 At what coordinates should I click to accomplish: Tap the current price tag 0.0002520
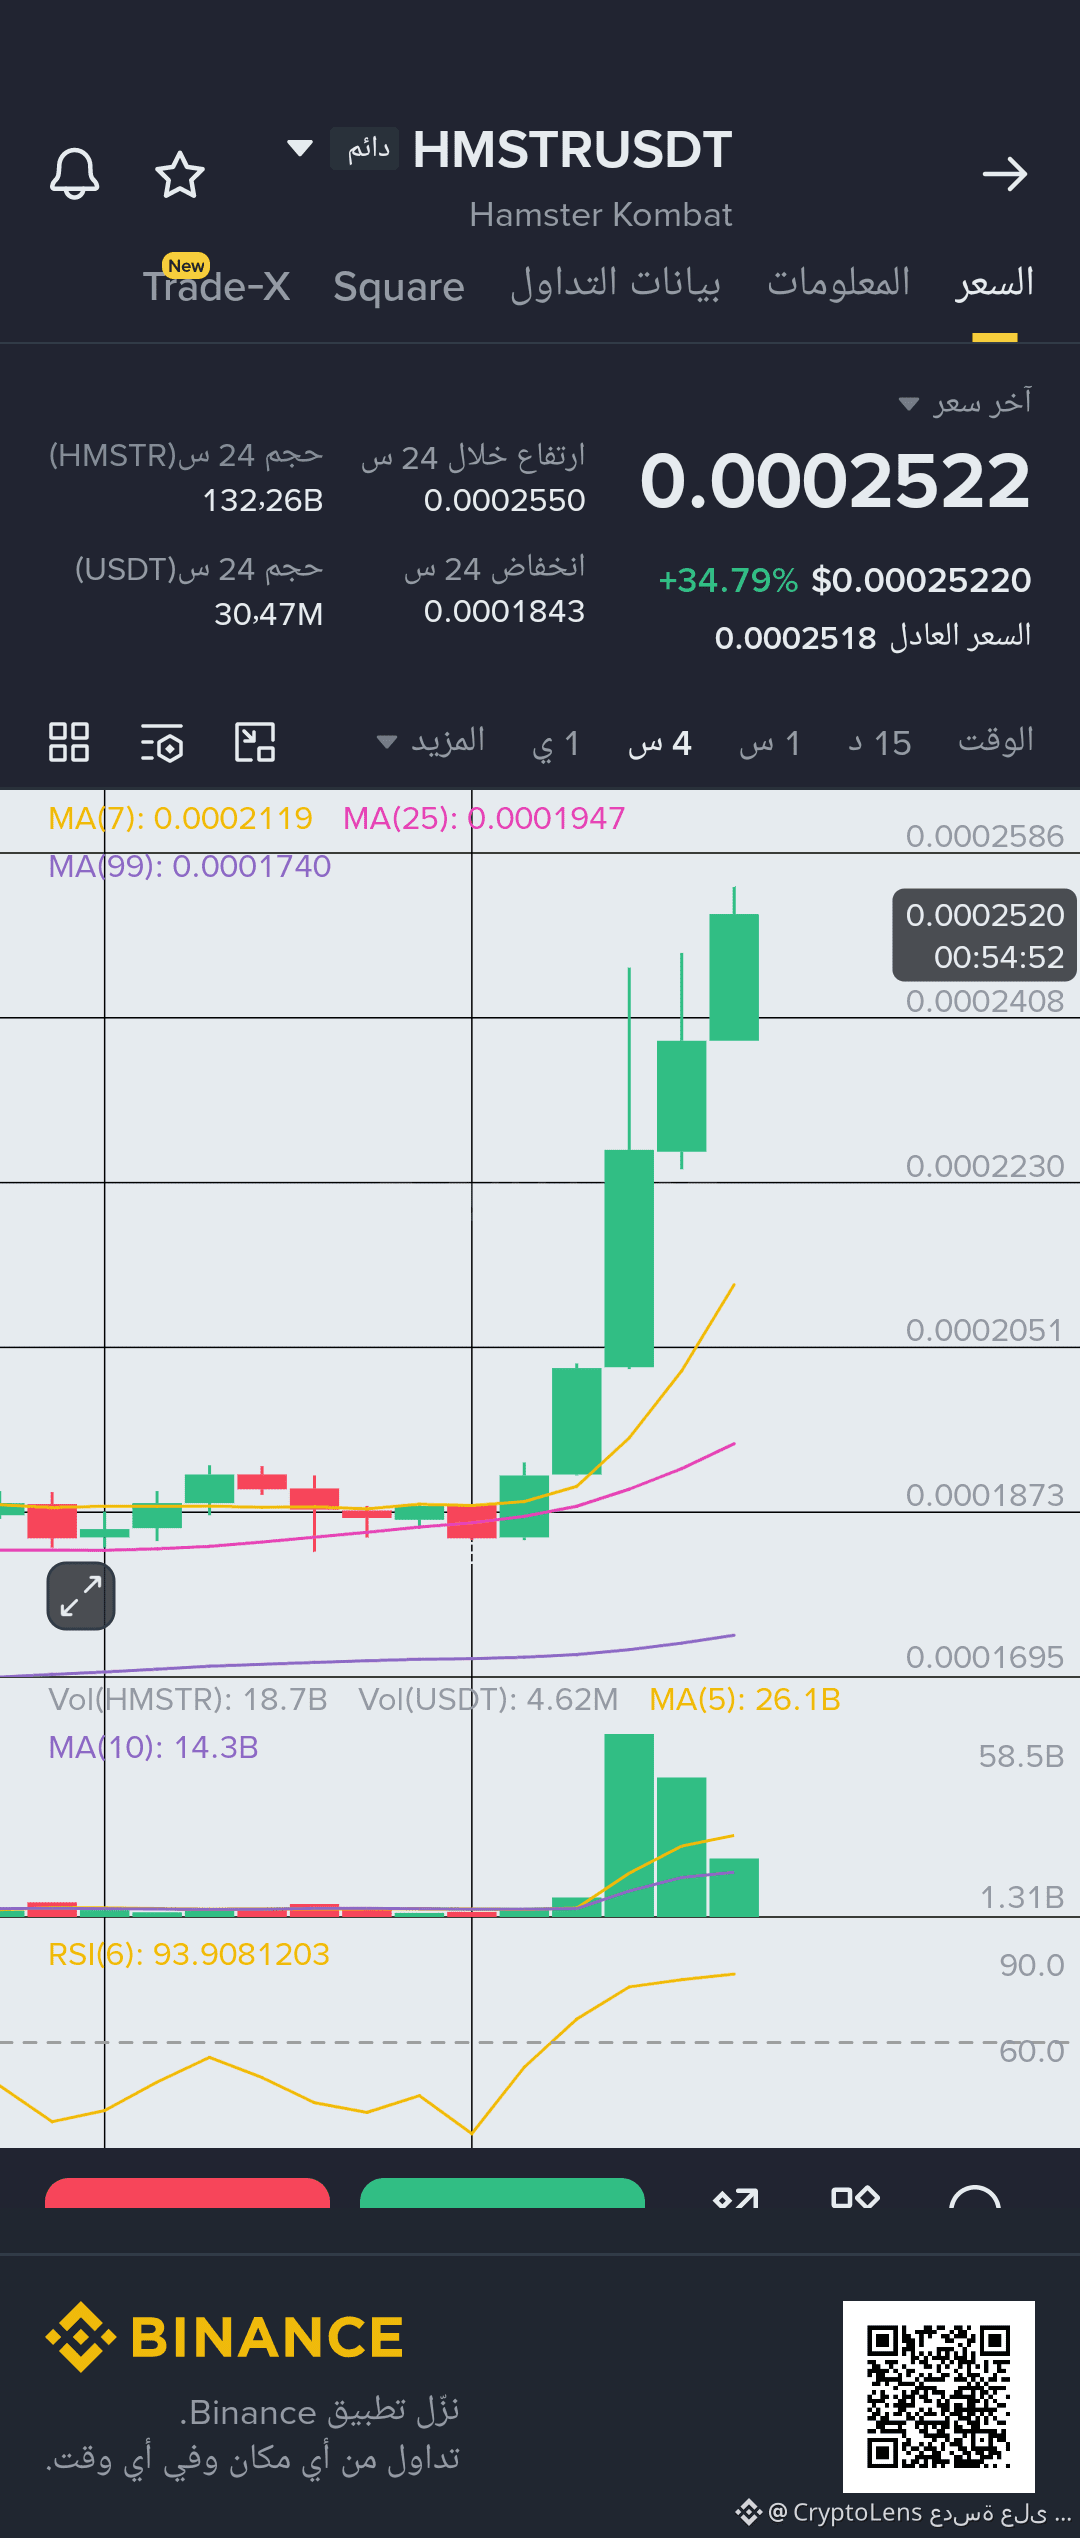point(985,935)
